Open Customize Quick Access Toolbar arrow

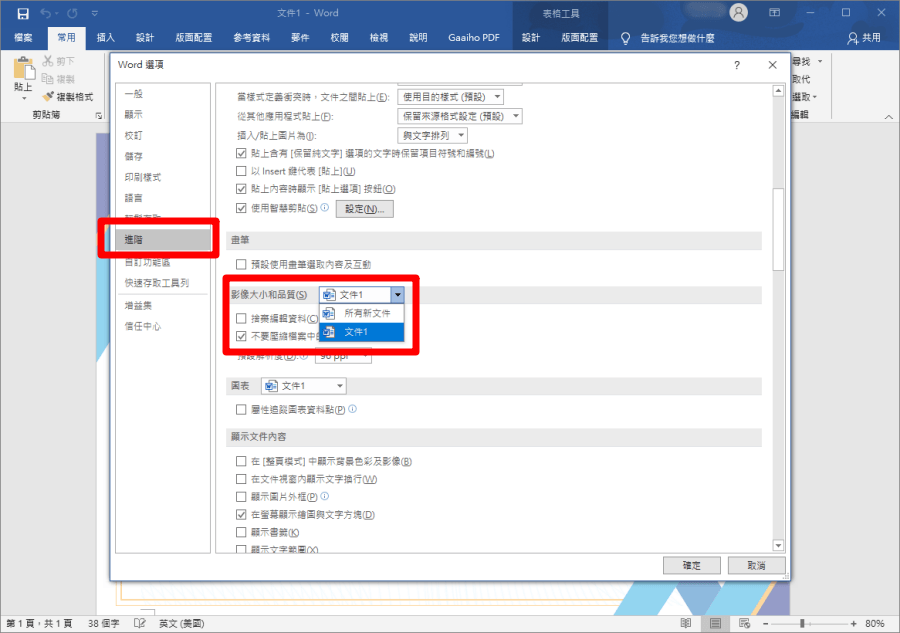click(x=95, y=13)
